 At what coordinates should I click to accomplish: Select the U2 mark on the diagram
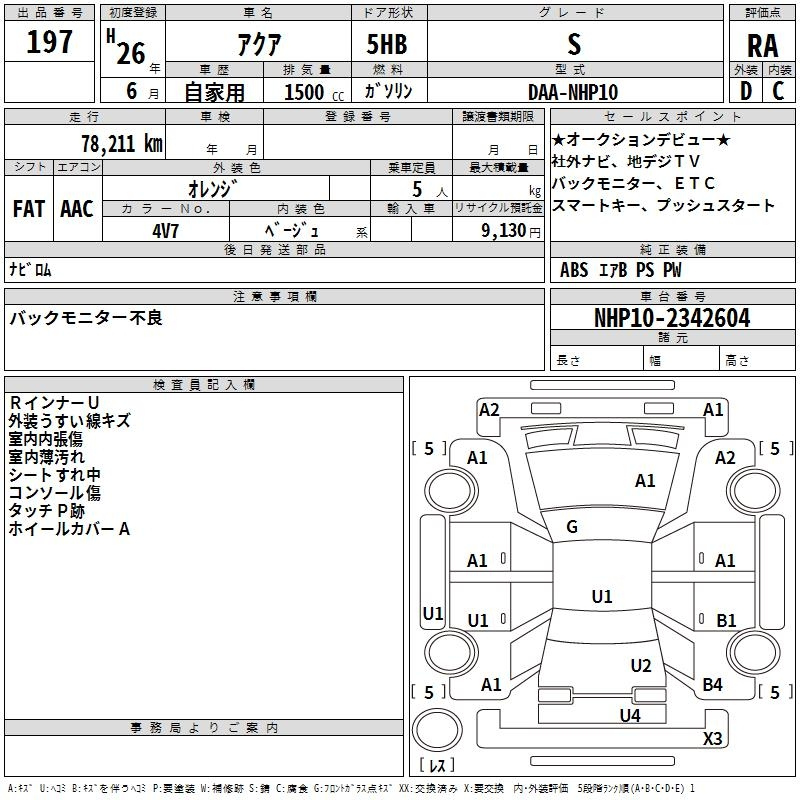[x=641, y=666]
